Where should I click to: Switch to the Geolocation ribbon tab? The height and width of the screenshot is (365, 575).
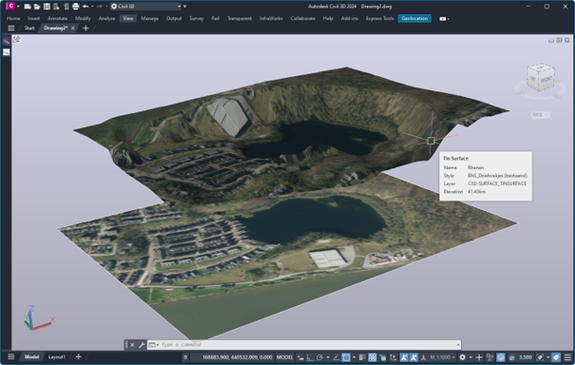coord(414,18)
